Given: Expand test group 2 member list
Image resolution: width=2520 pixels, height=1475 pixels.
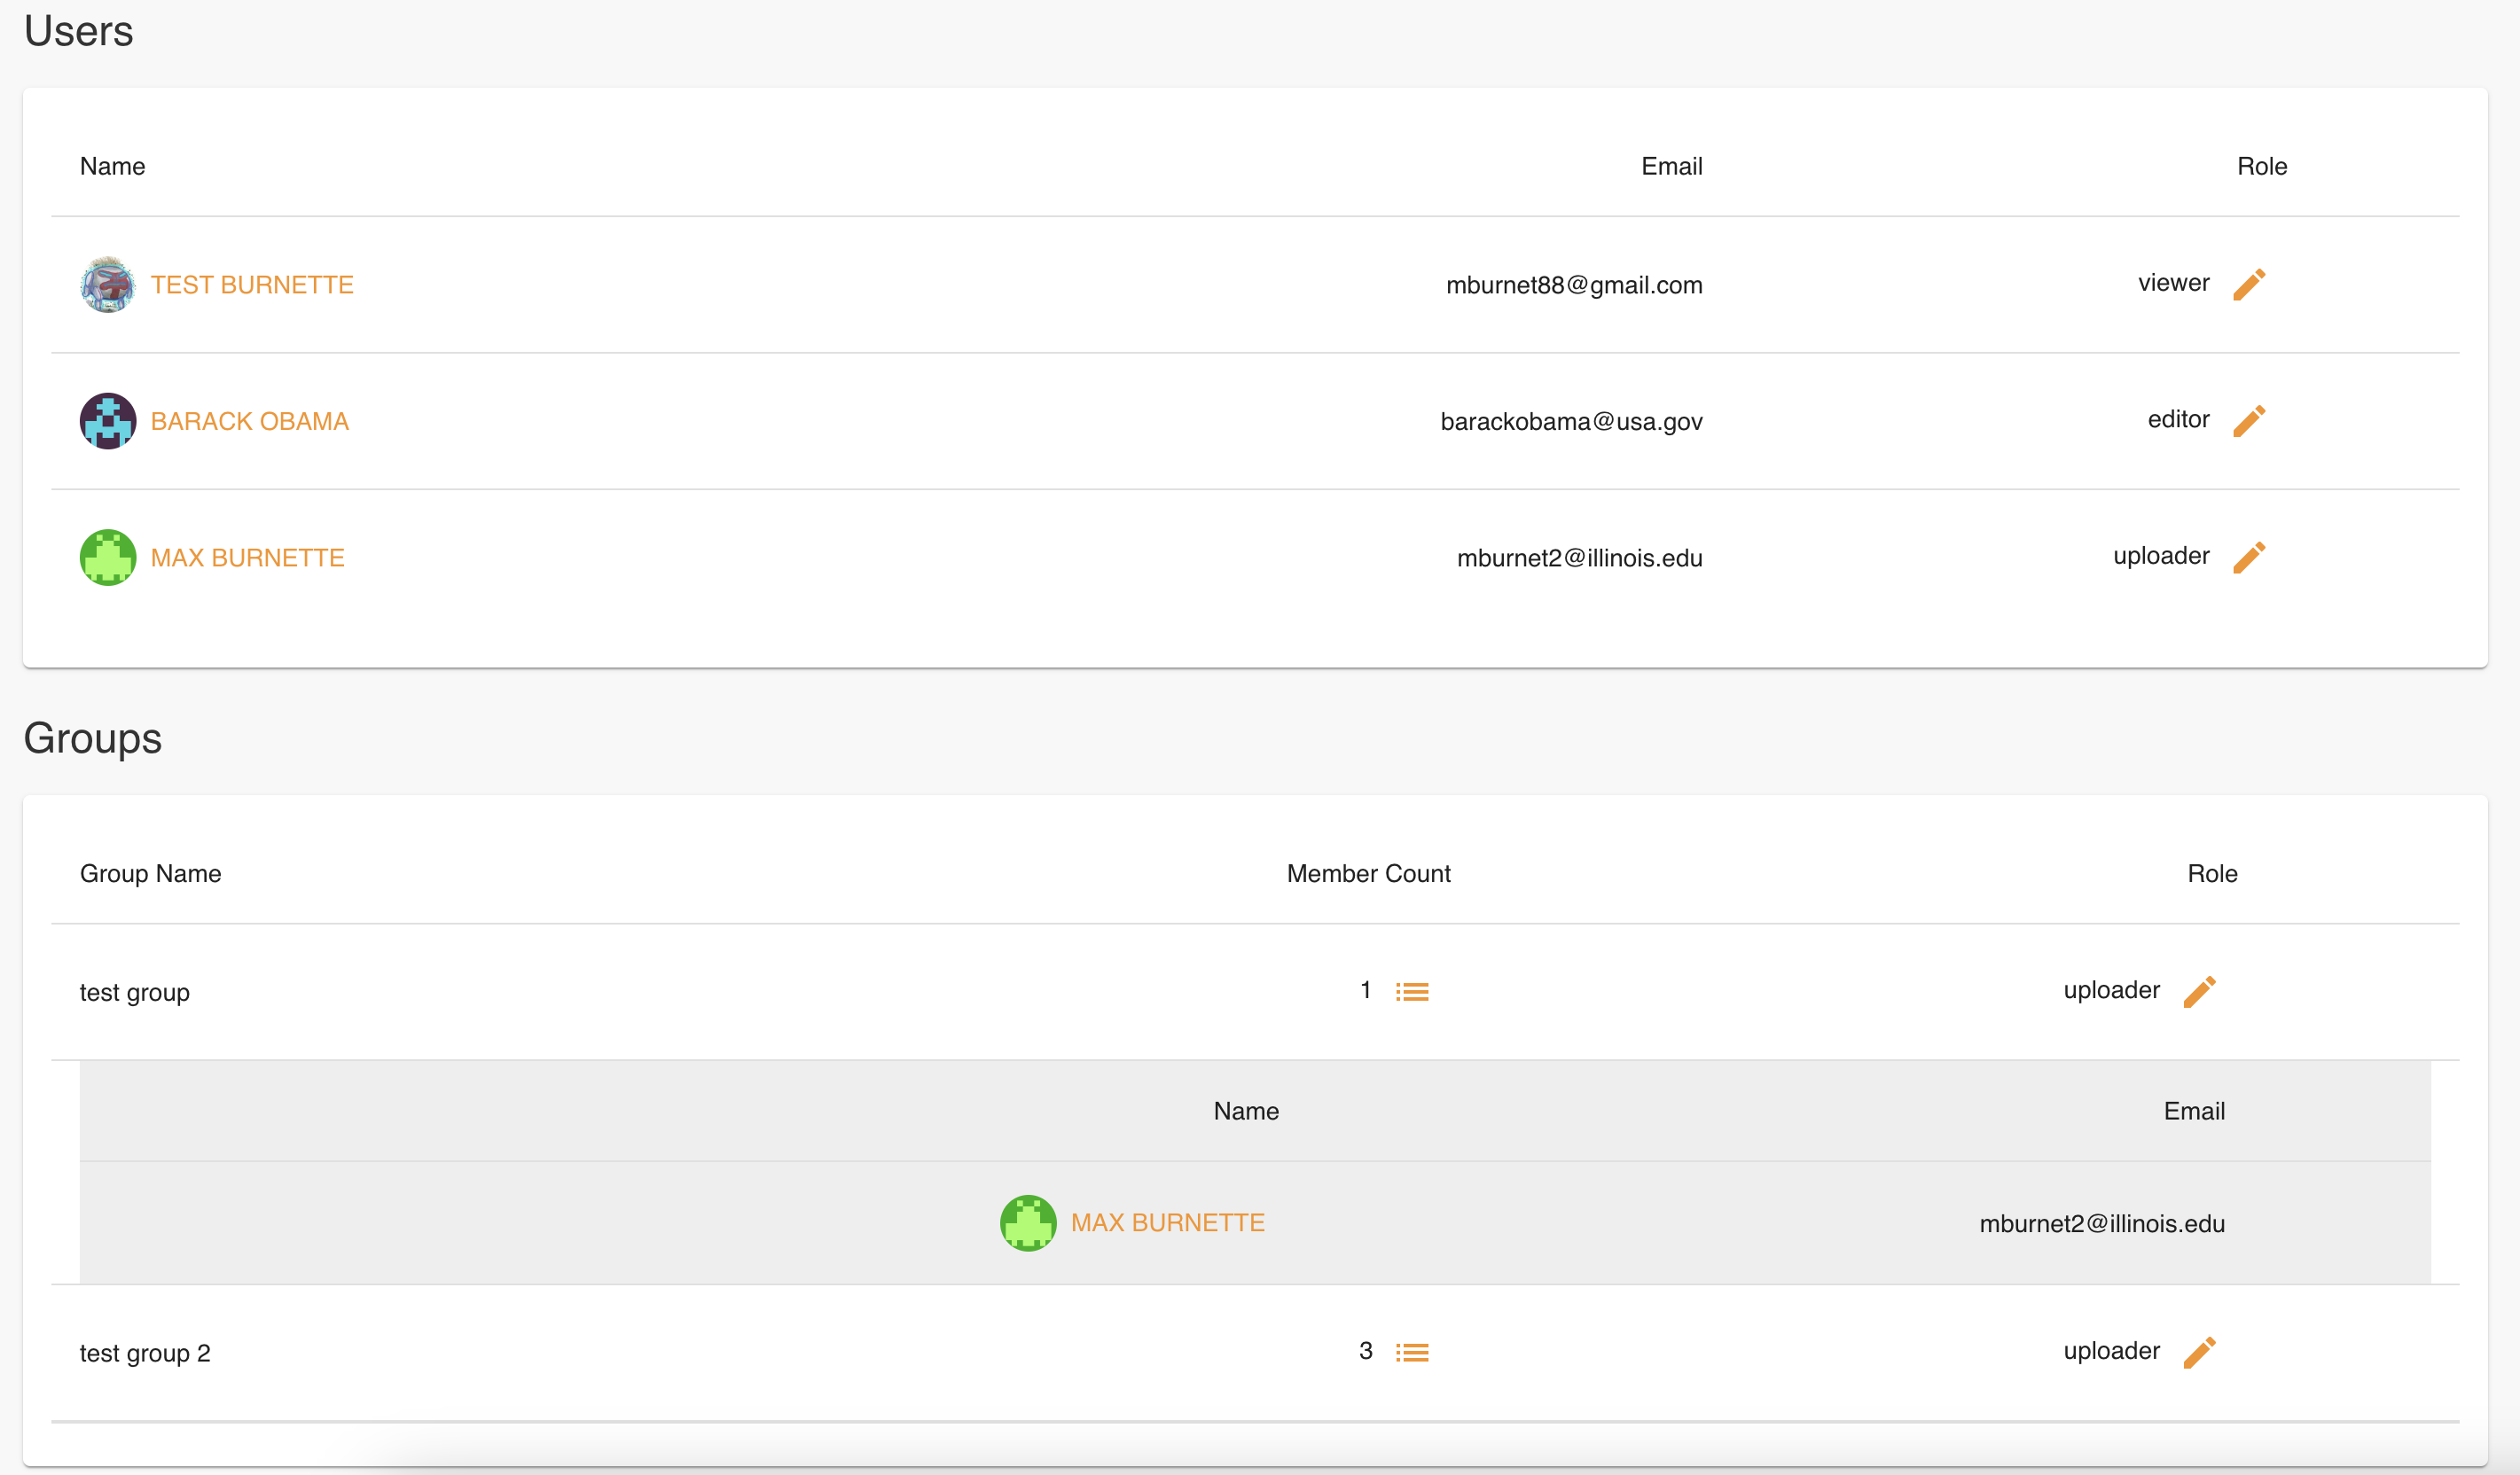Looking at the screenshot, I should click(1412, 1352).
